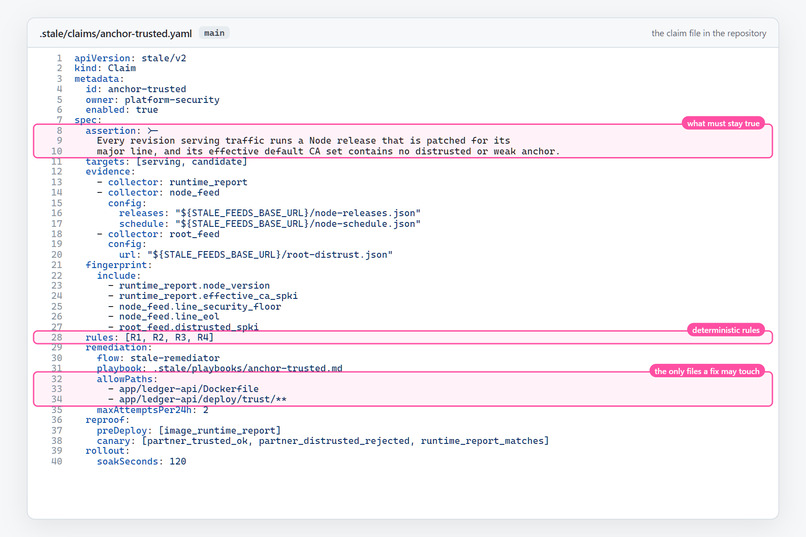806x537 pixels.
Task: Click 'node_feed.line_security_floor' entry
Action: click(200, 306)
